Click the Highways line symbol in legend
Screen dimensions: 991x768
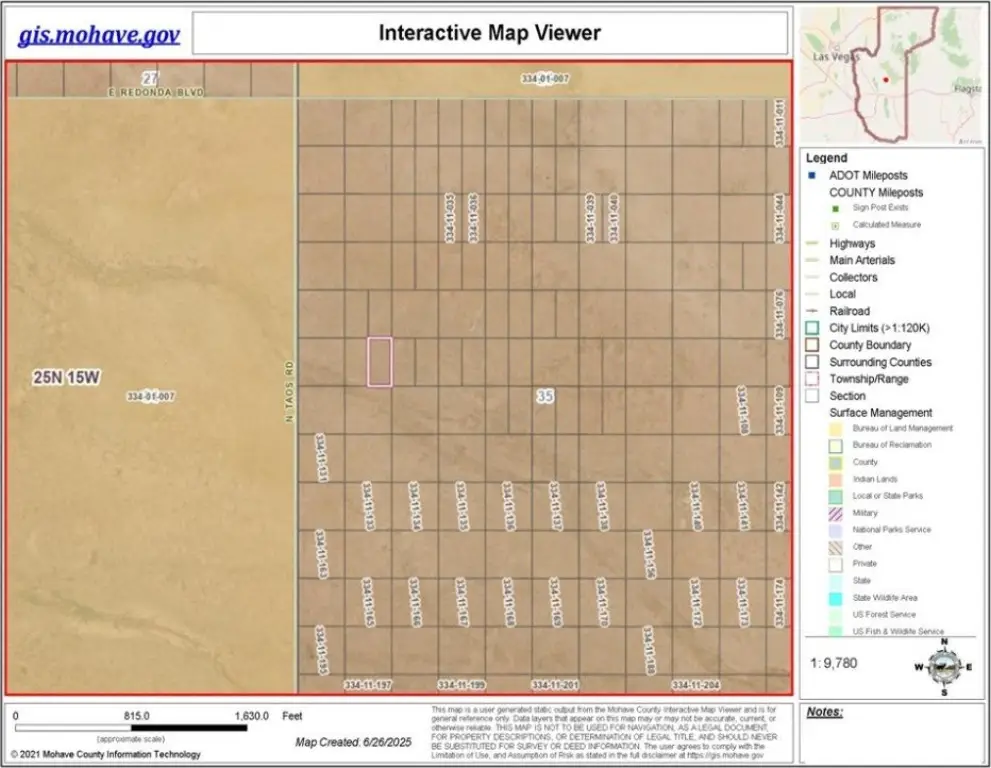[812, 244]
